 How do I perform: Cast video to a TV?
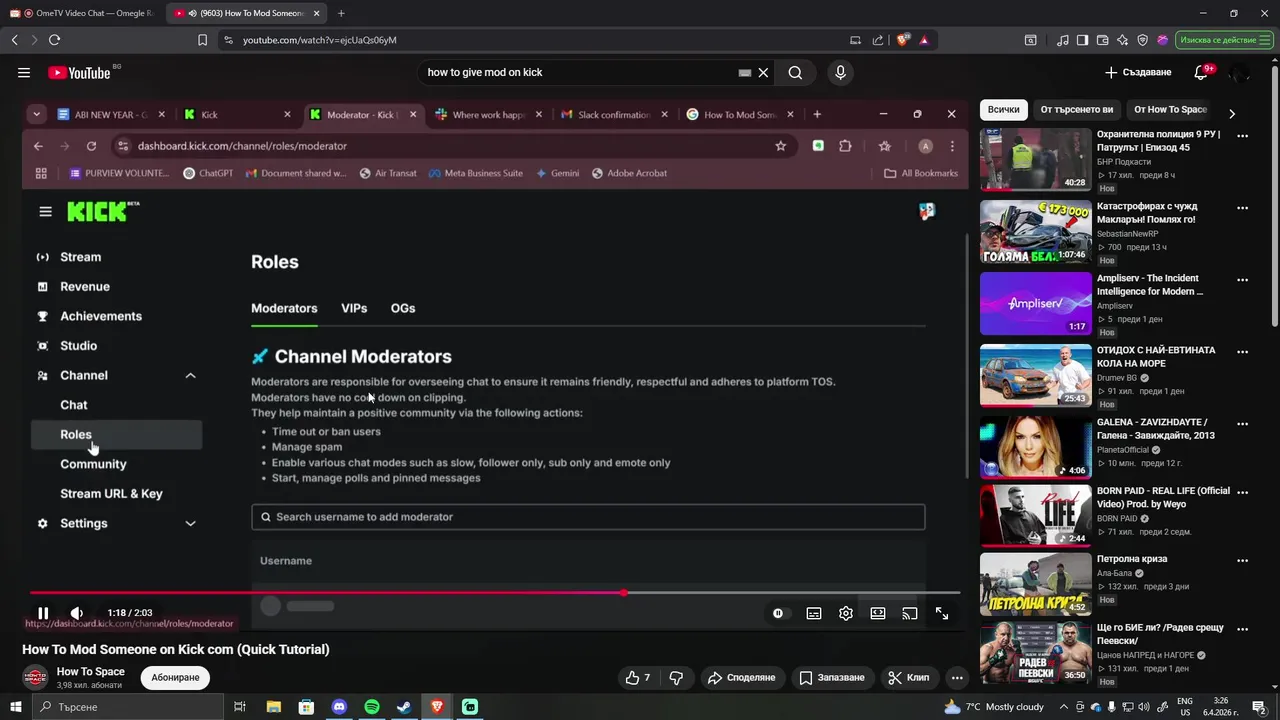pyautogui.click(x=910, y=613)
